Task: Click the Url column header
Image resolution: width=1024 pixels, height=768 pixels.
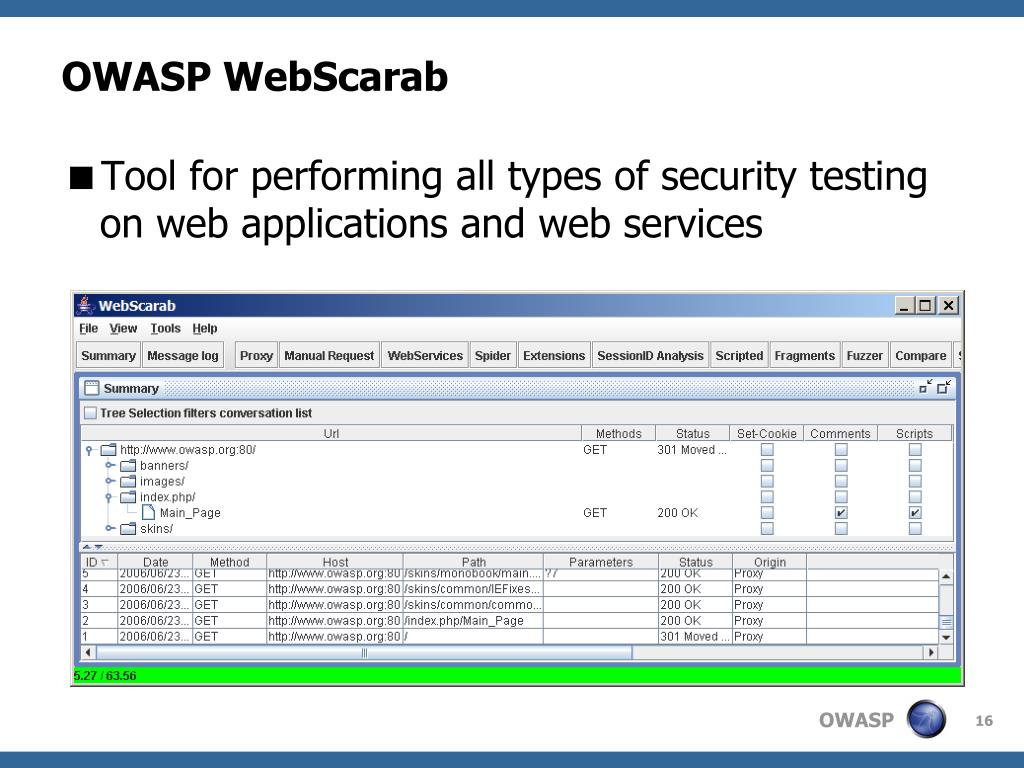Action: [x=331, y=433]
